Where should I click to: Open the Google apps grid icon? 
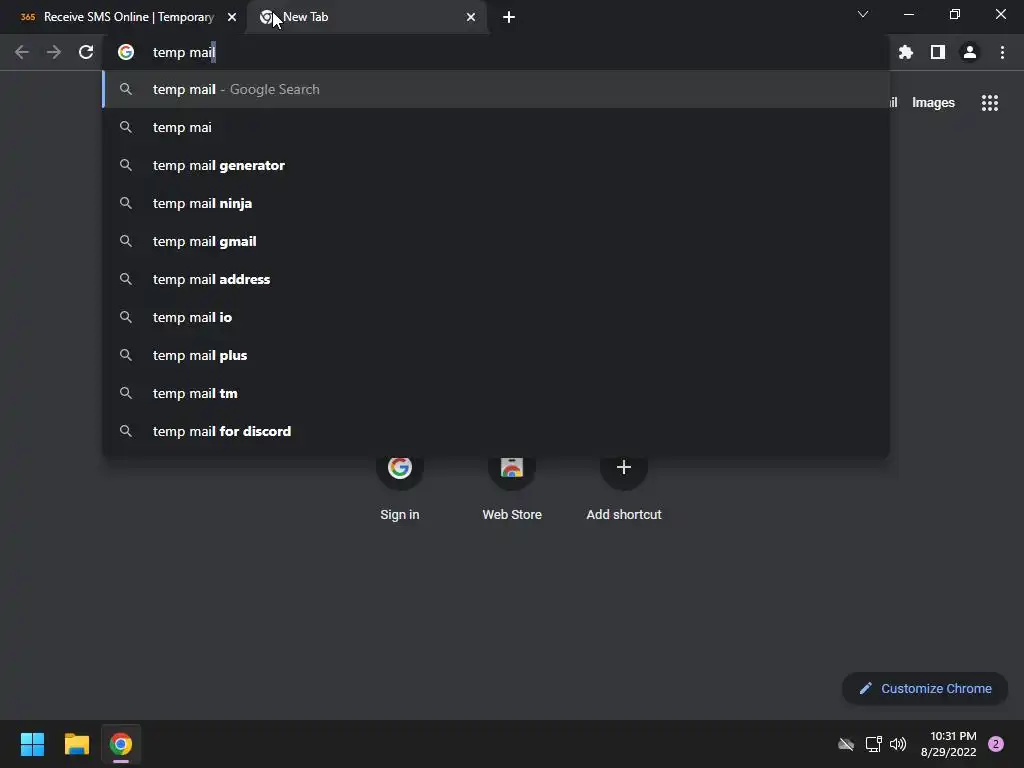(989, 103)
